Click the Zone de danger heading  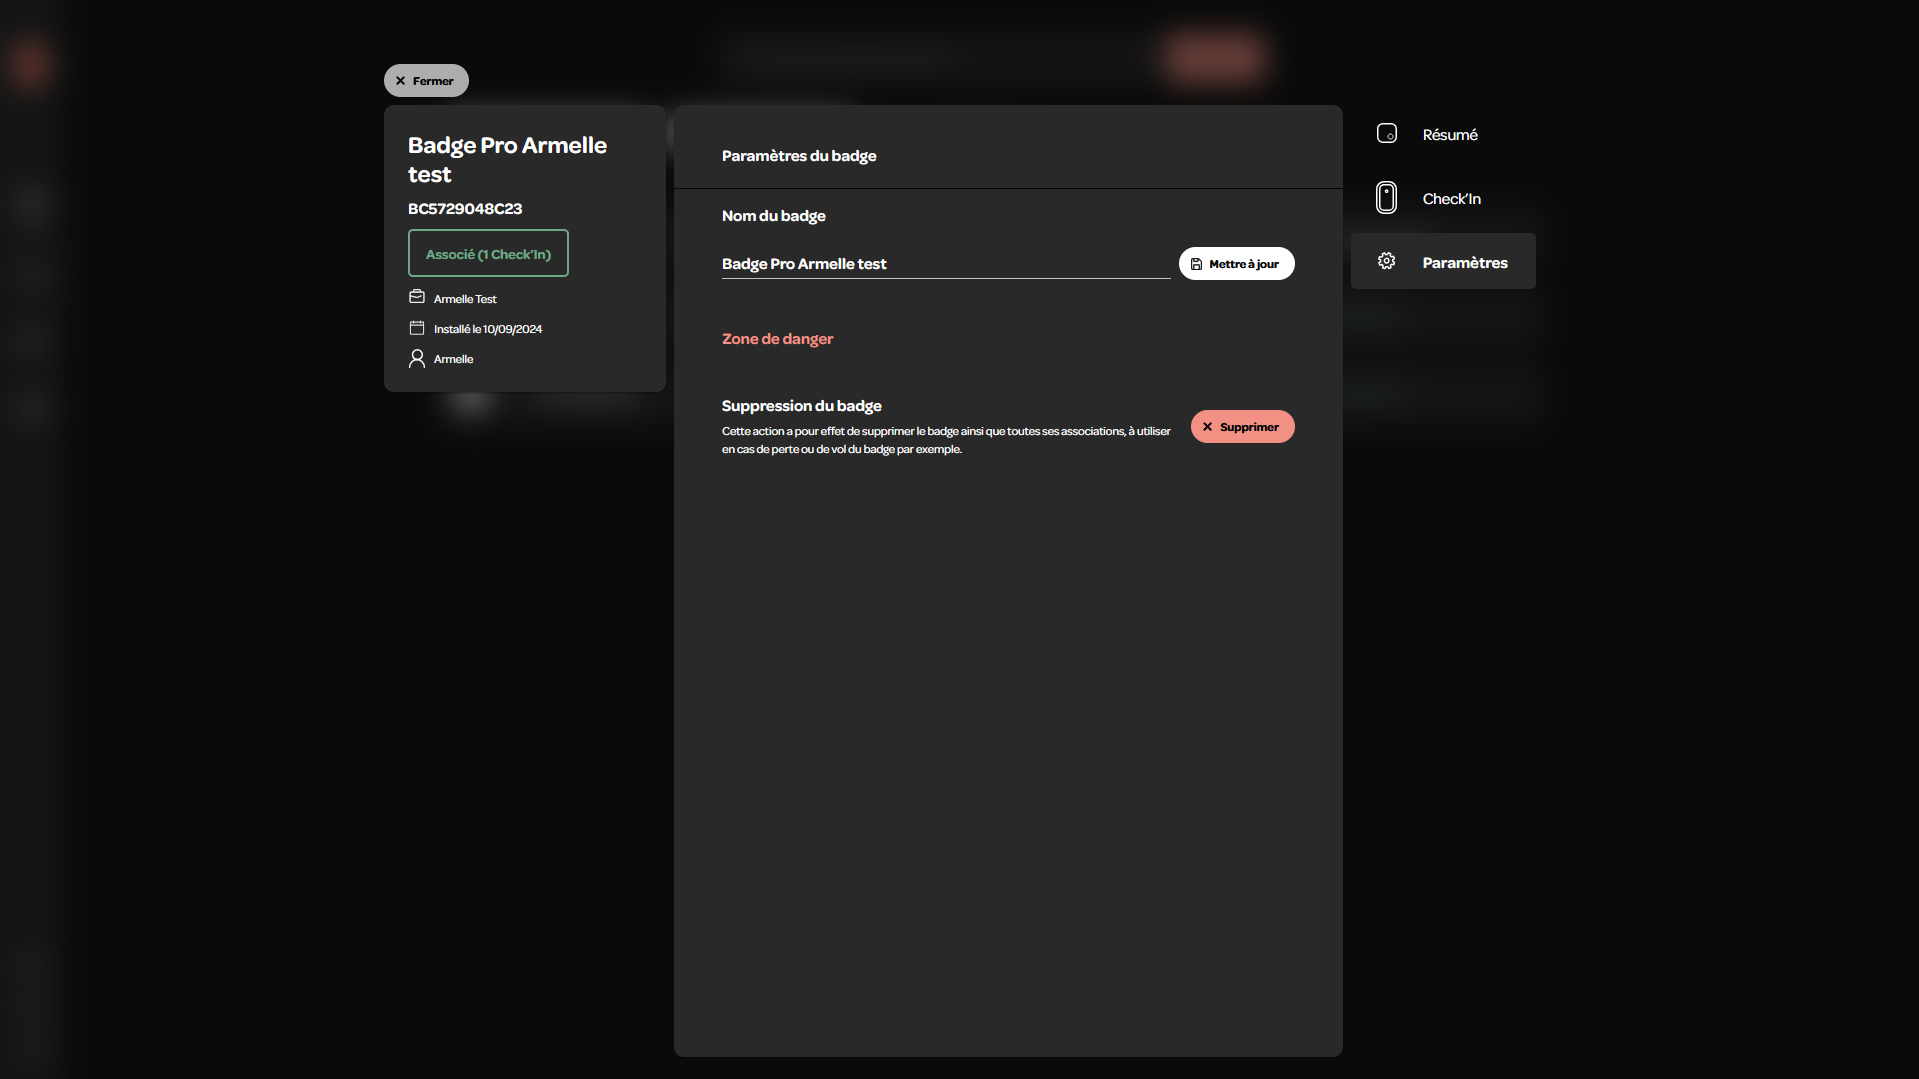coord(777,339)
